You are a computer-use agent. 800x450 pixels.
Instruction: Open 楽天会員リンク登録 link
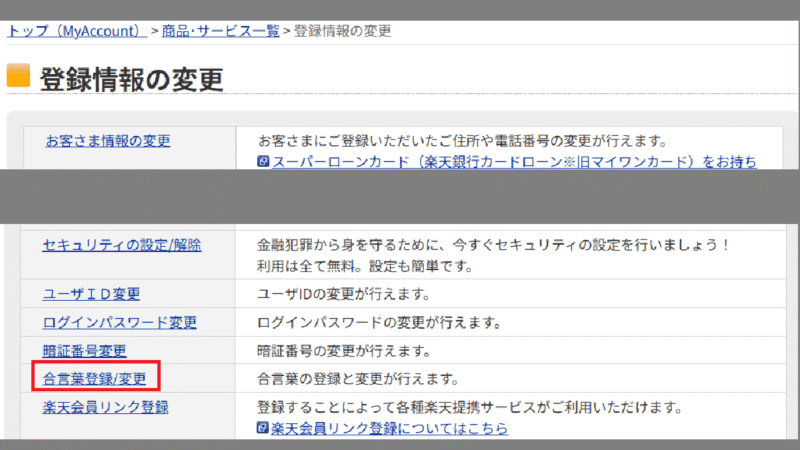click(x=106, y=407)
